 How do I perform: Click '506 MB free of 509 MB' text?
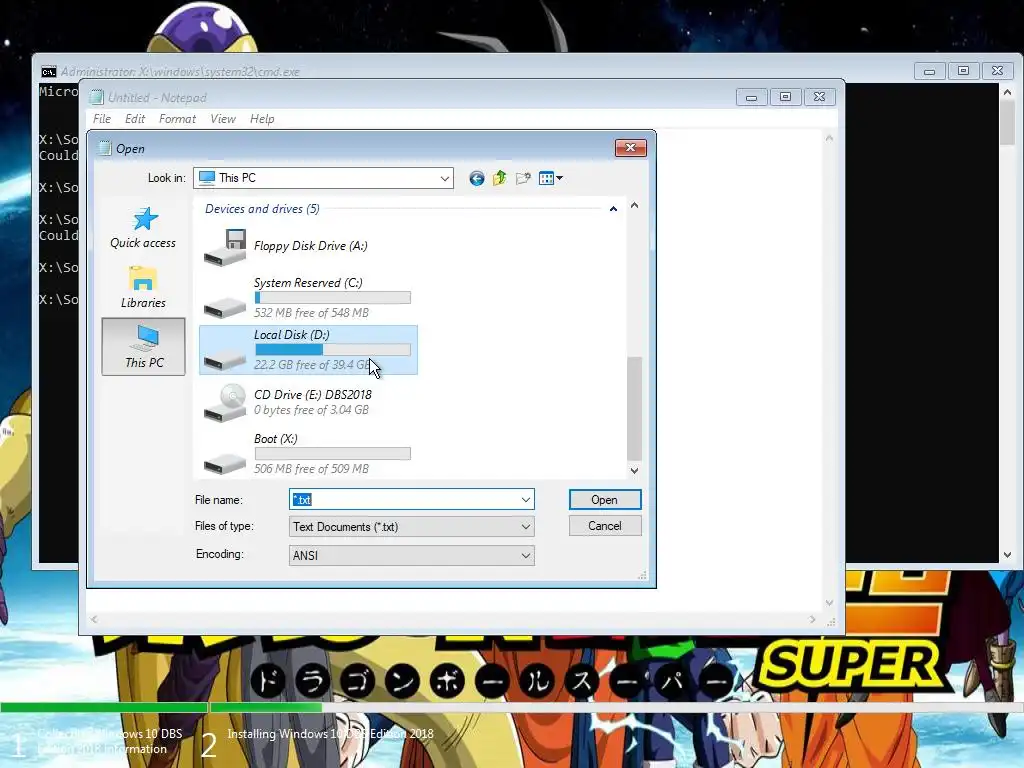(312, 469)
